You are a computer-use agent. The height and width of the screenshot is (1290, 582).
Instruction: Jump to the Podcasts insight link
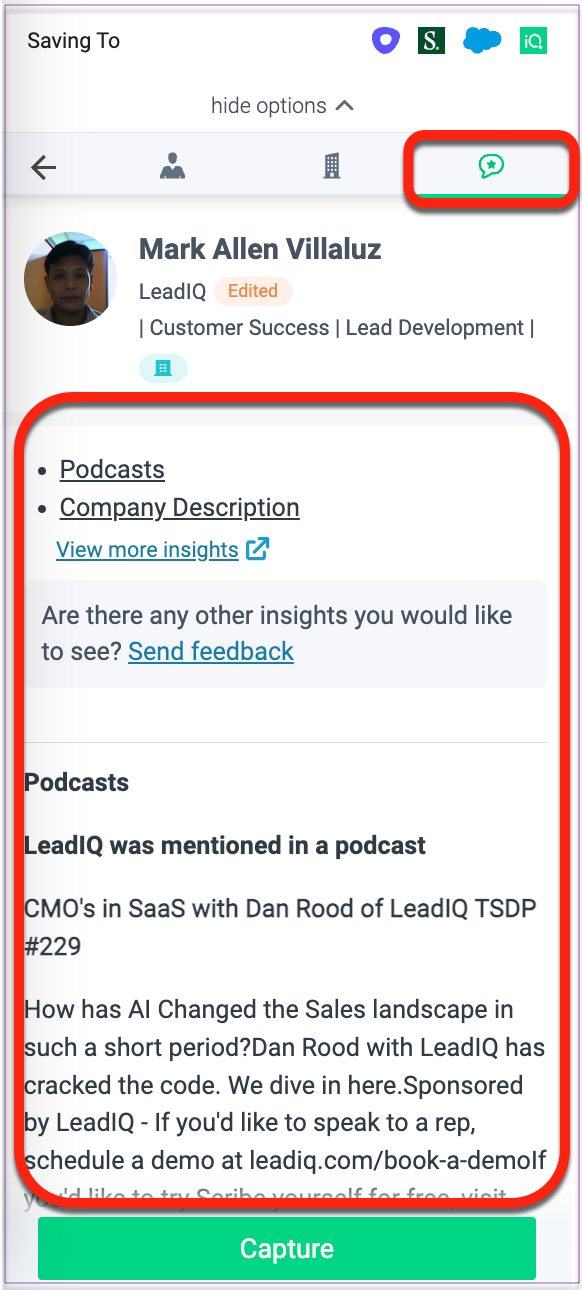tap(112, 469)
